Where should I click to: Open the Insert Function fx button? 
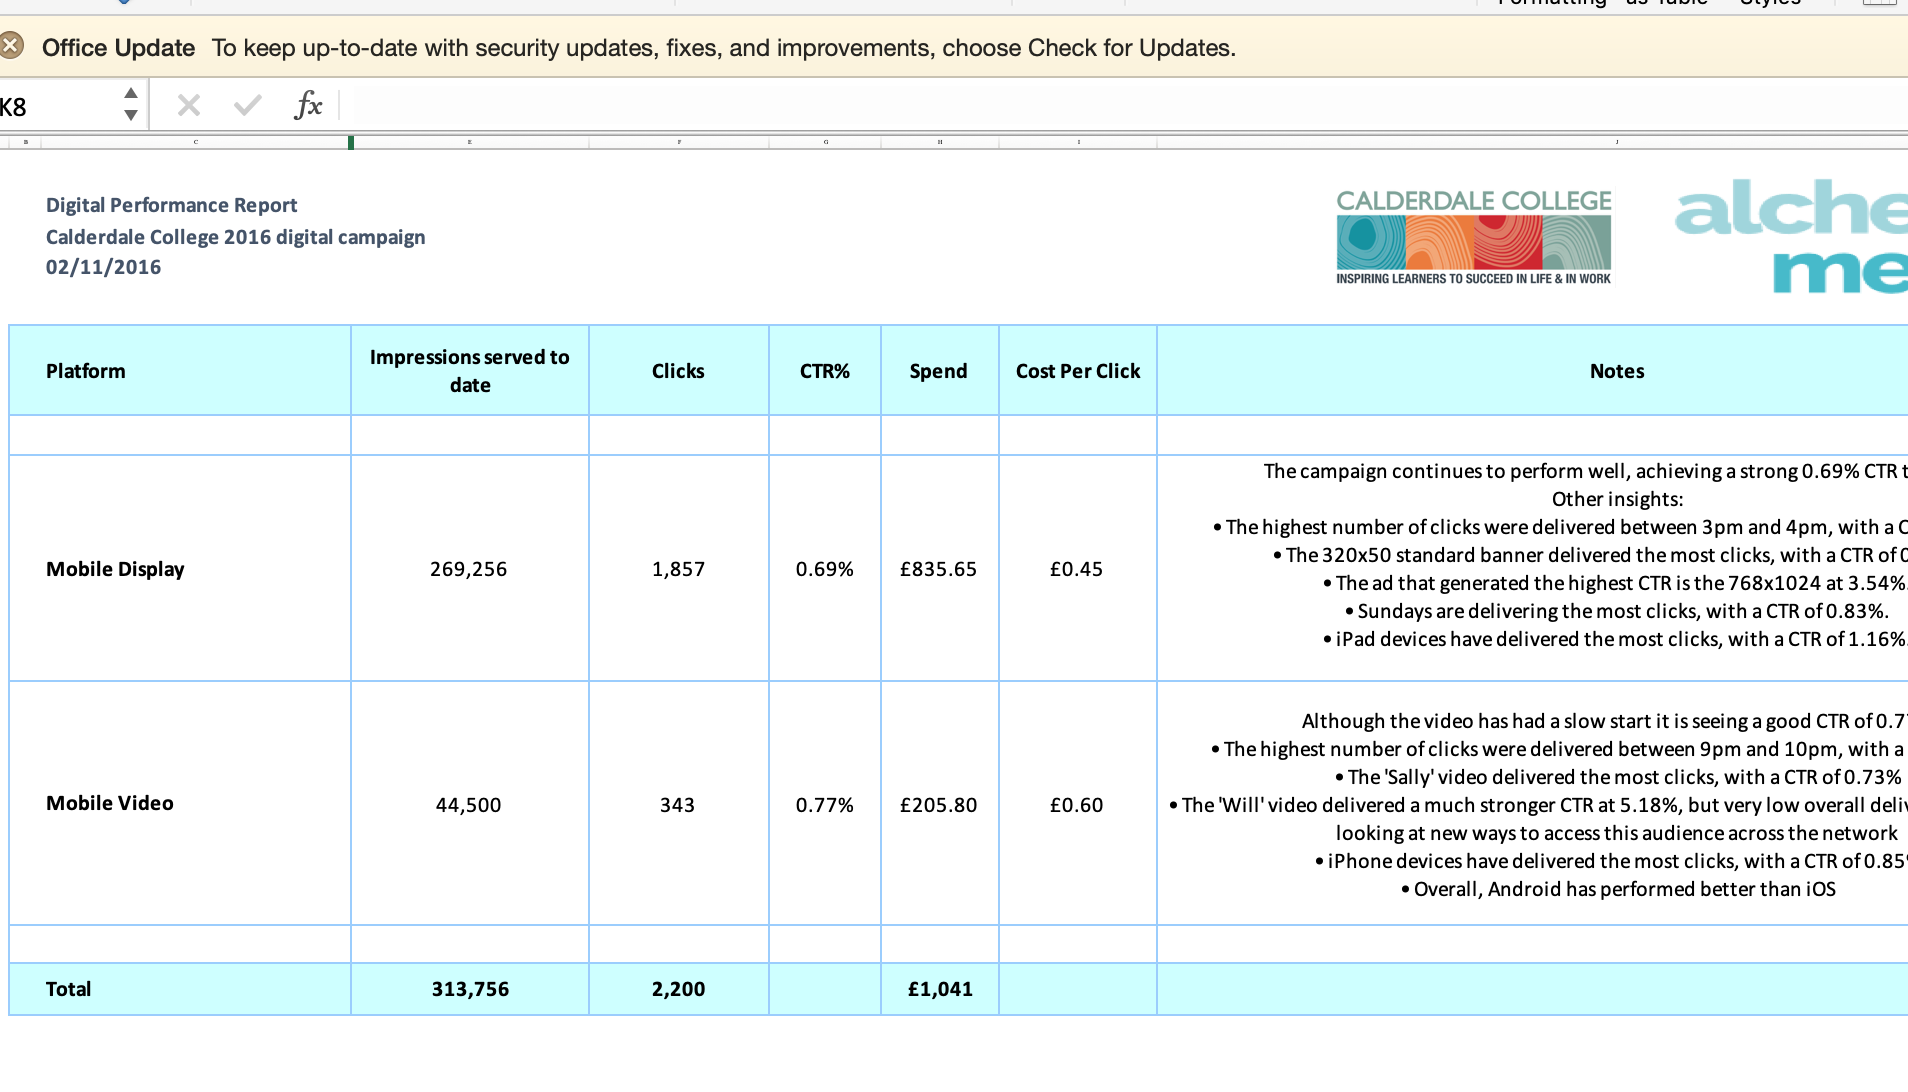tap(308, 105)
